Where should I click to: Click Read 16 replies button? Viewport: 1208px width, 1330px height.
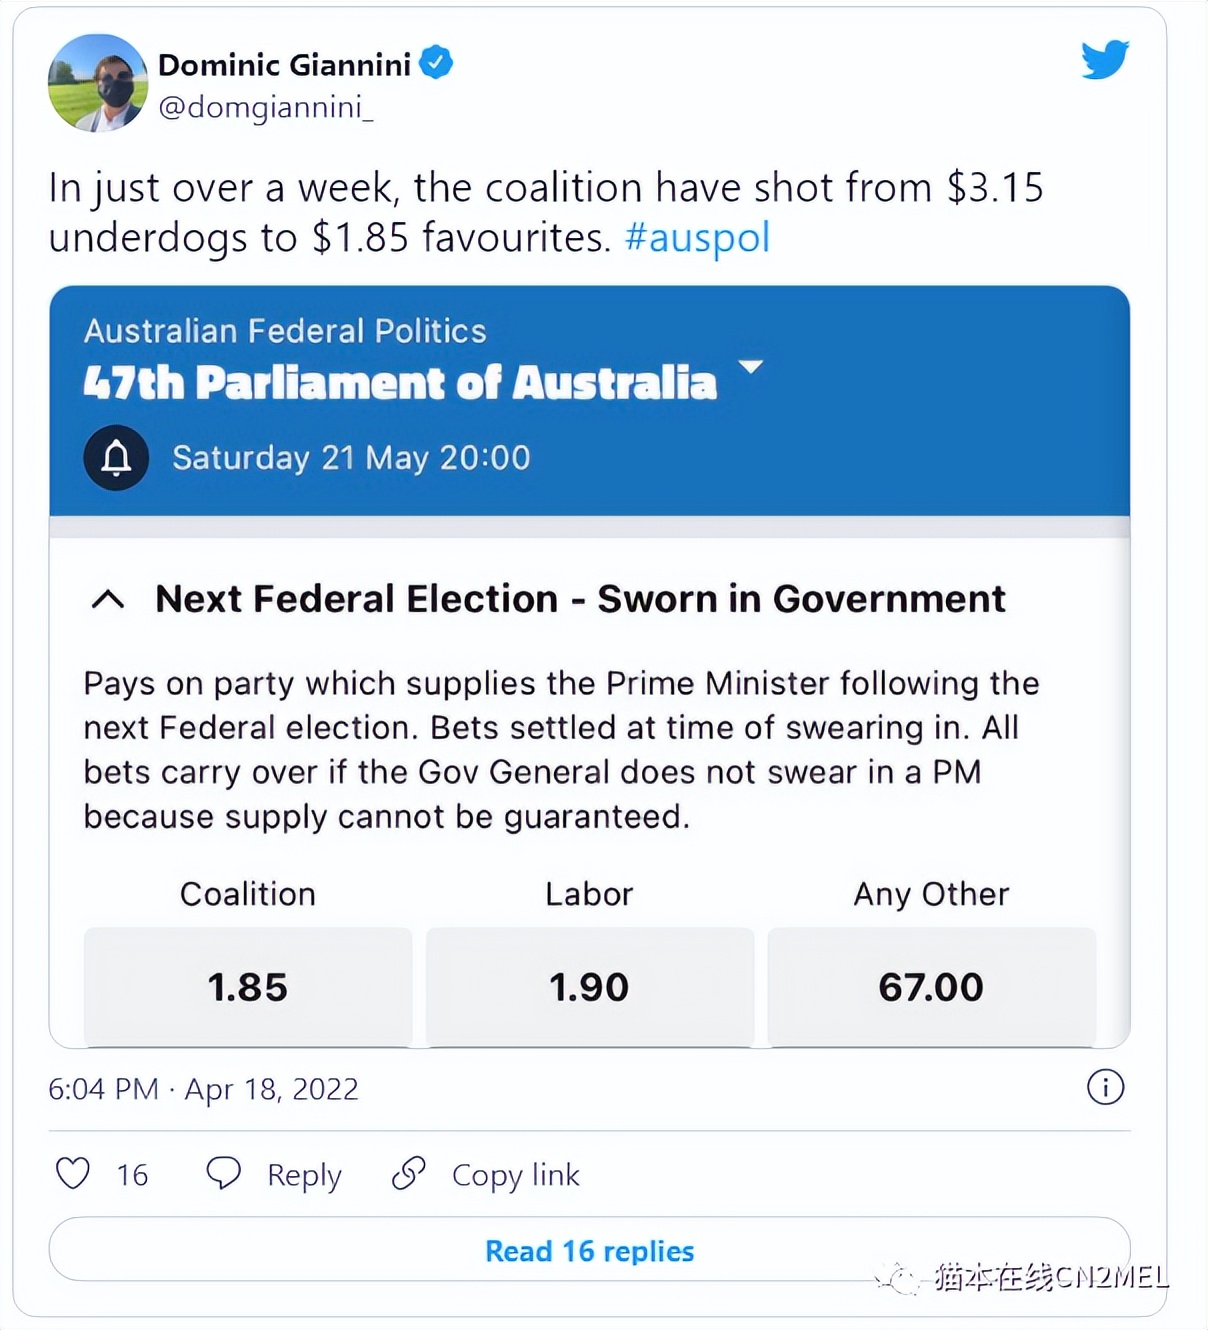pos(589,1250)
